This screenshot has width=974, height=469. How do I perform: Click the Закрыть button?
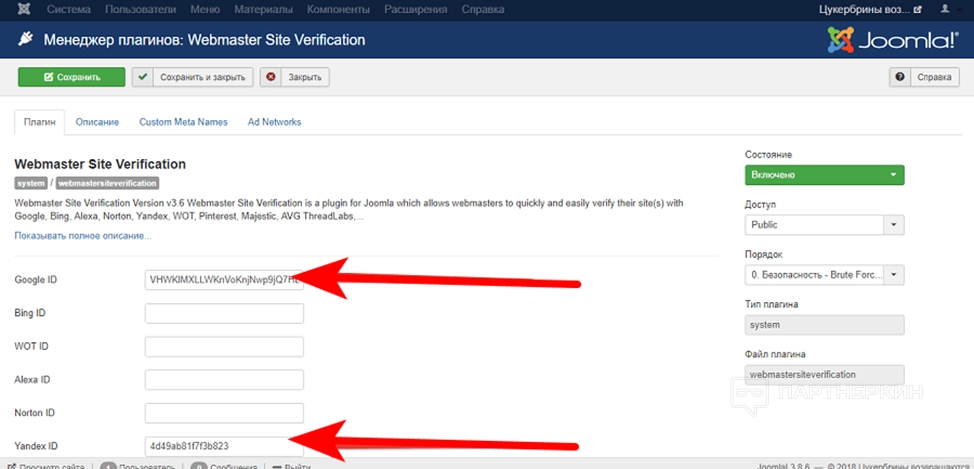pyautogui.click(x=294, y=78)
